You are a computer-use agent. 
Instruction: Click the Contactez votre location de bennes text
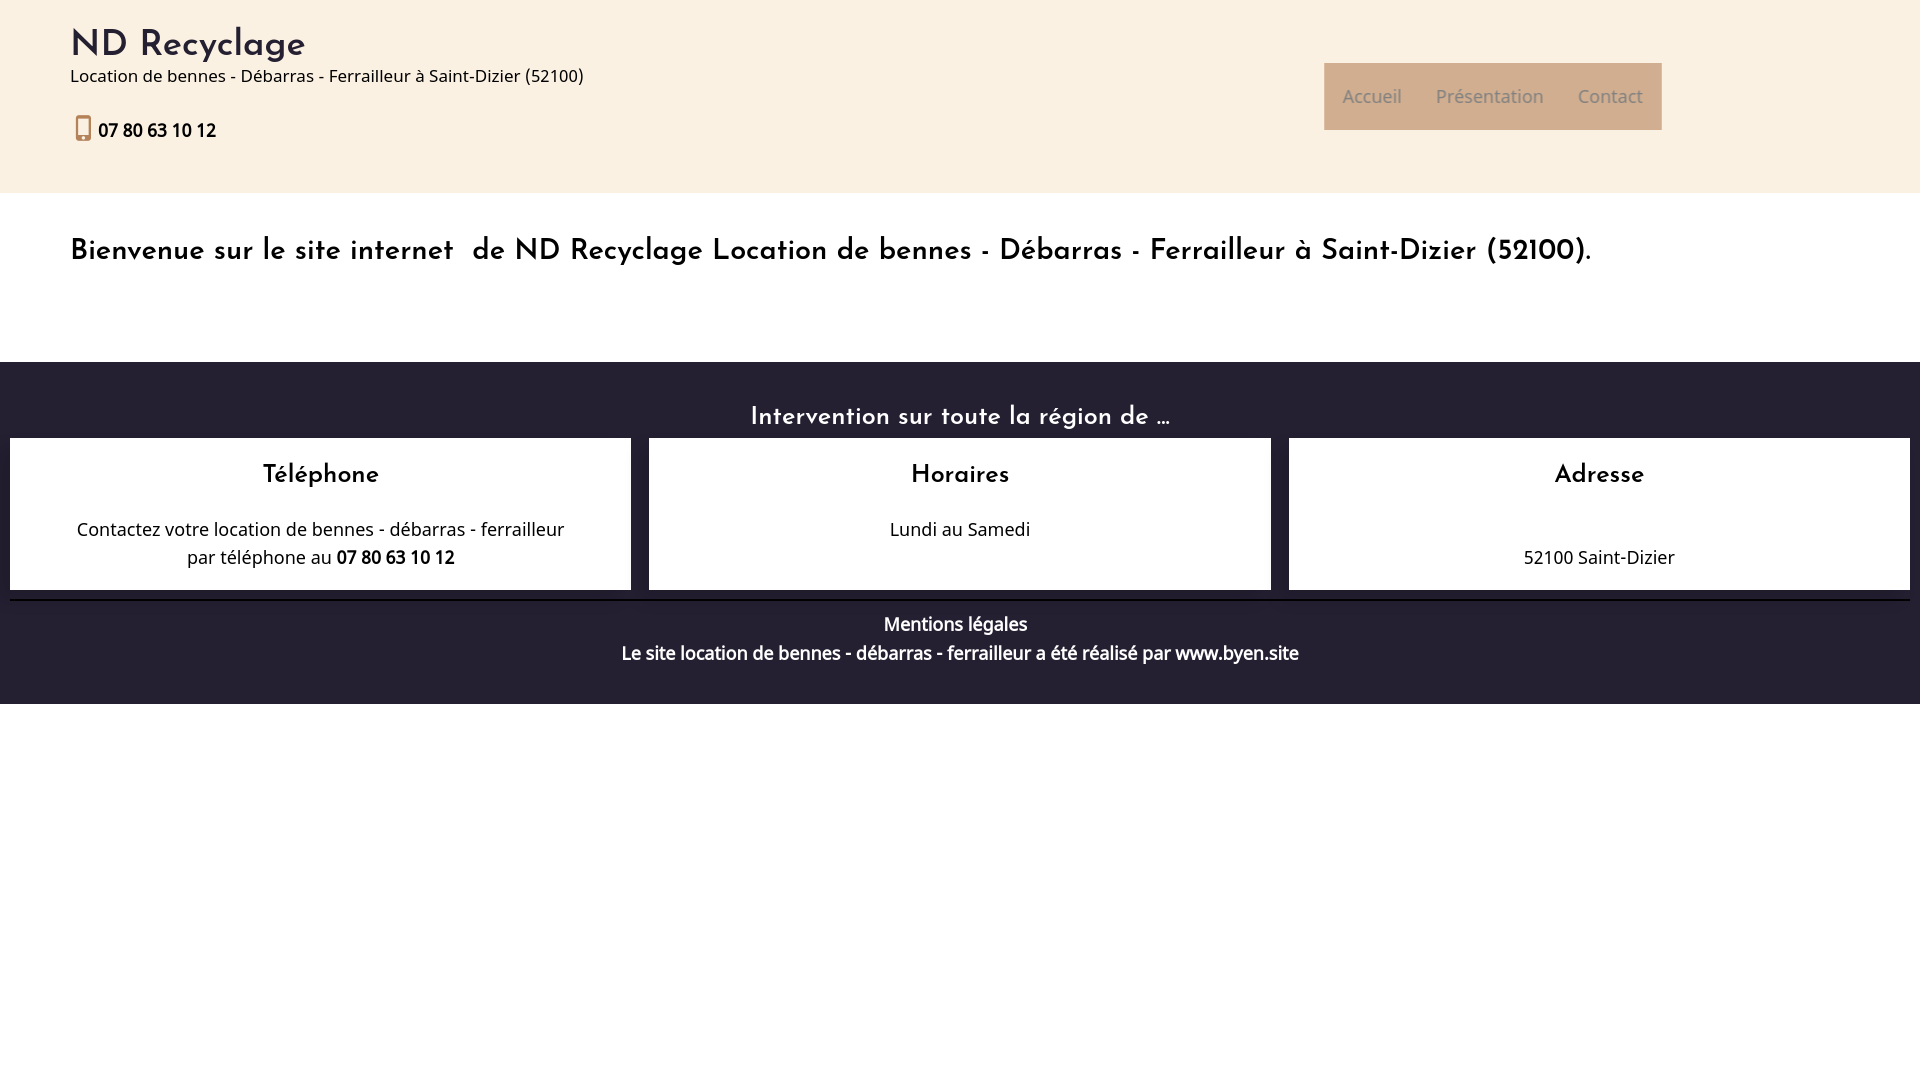320,529
